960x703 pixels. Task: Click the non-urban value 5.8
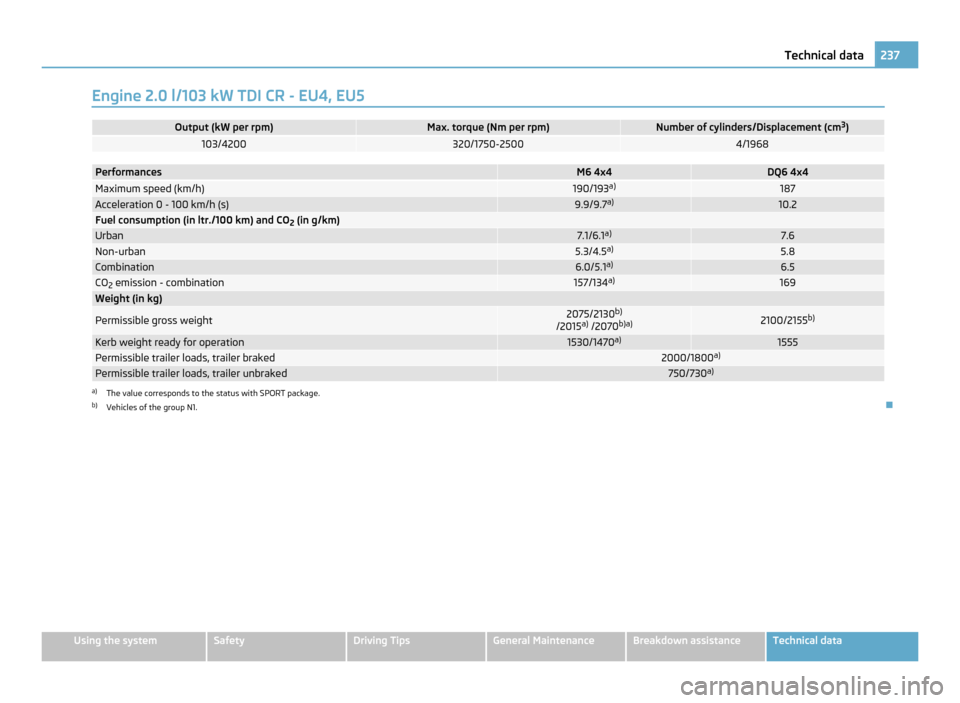[x=787, y=252]
